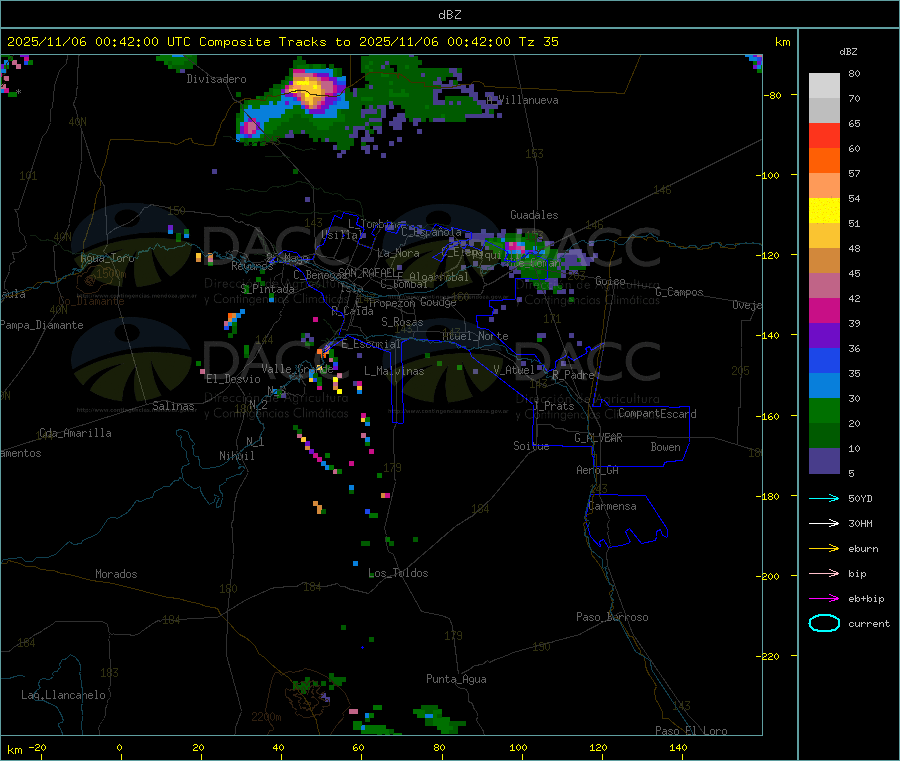Click the Pampa_Diamante label
Screen dimensions: 900x761
[x=42, y=325]
